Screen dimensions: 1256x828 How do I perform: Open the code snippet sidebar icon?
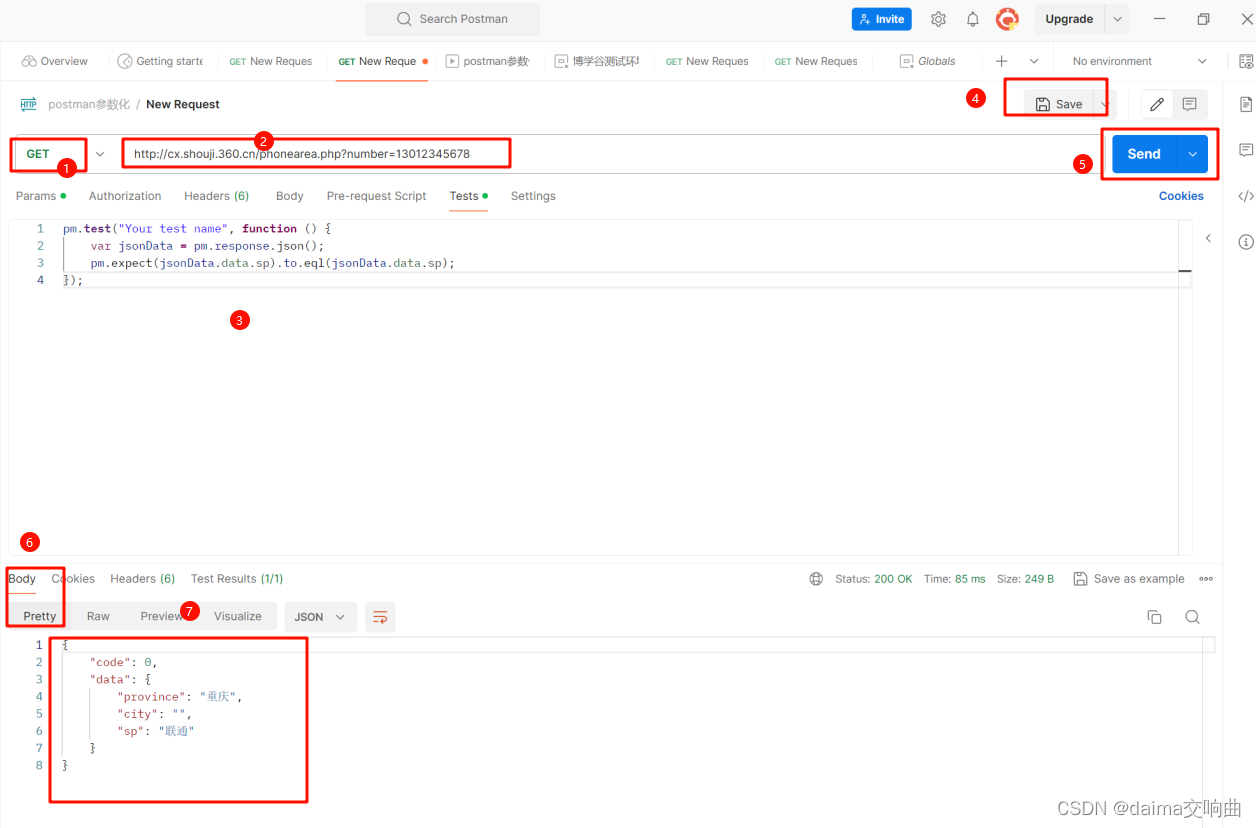click(1245, 196)
